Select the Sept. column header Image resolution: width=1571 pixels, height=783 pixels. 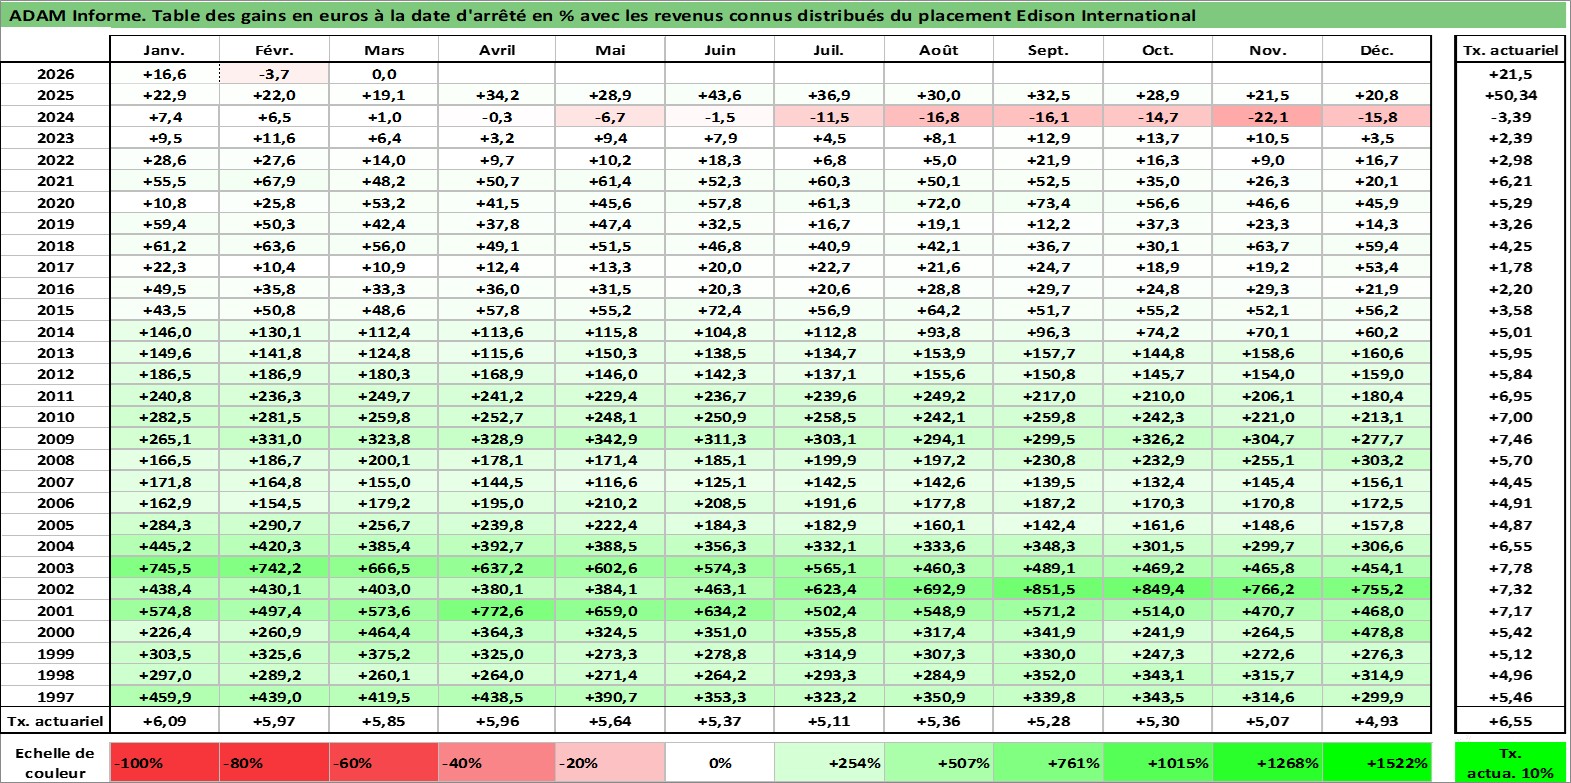click(x=1048, y=50)
